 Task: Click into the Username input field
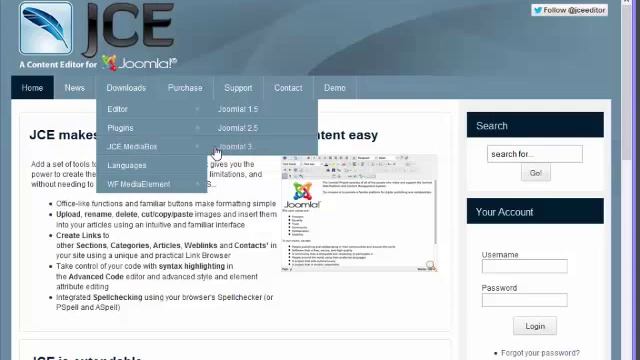coord(524,266)
